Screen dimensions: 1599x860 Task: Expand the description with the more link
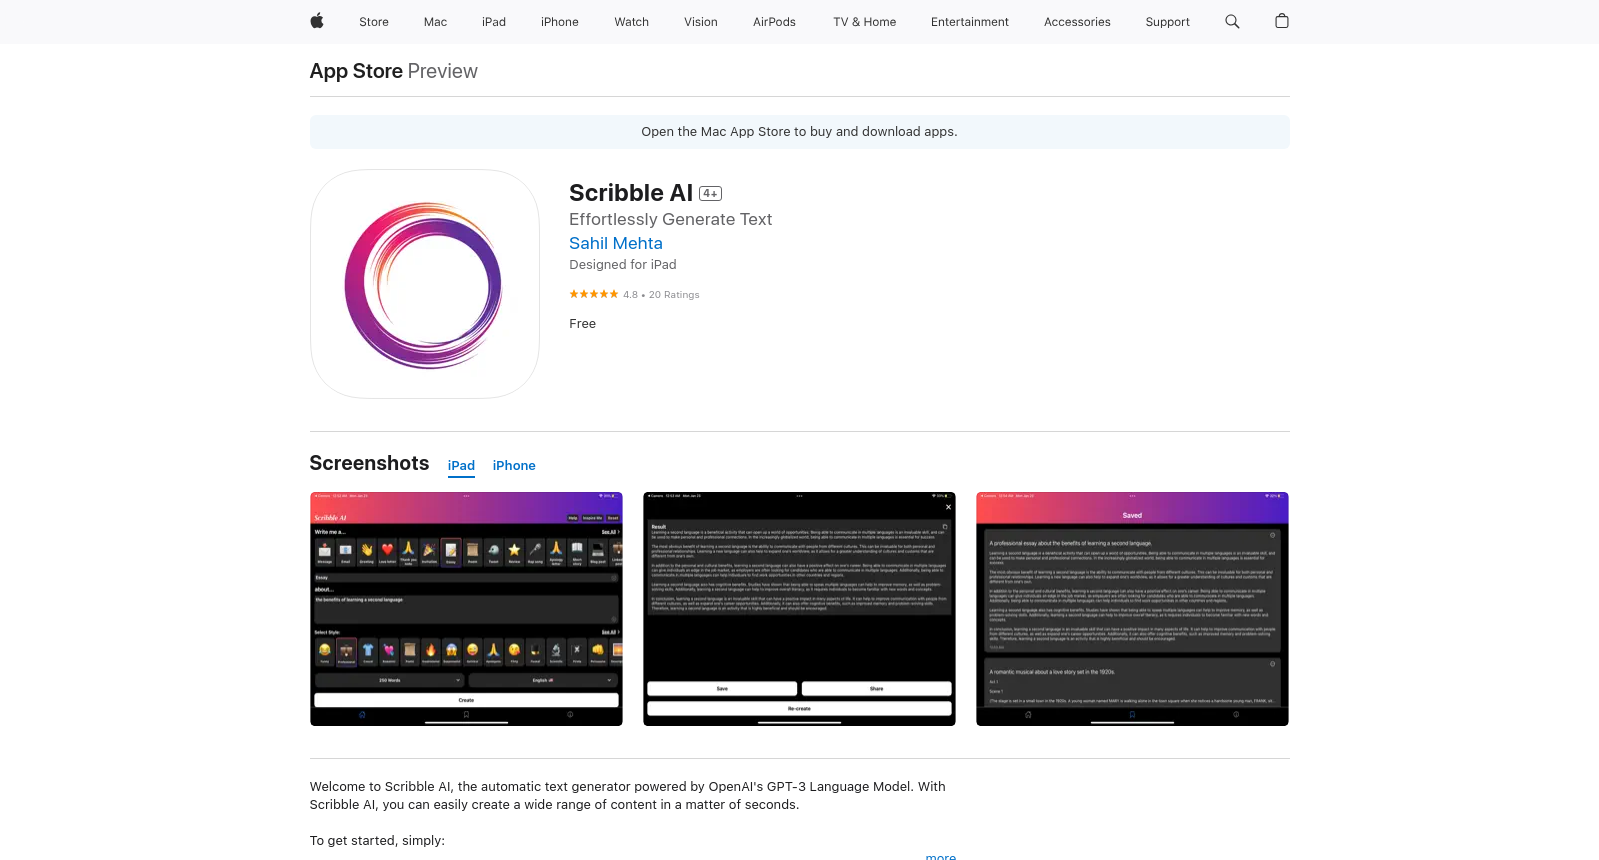pos(941,856)
